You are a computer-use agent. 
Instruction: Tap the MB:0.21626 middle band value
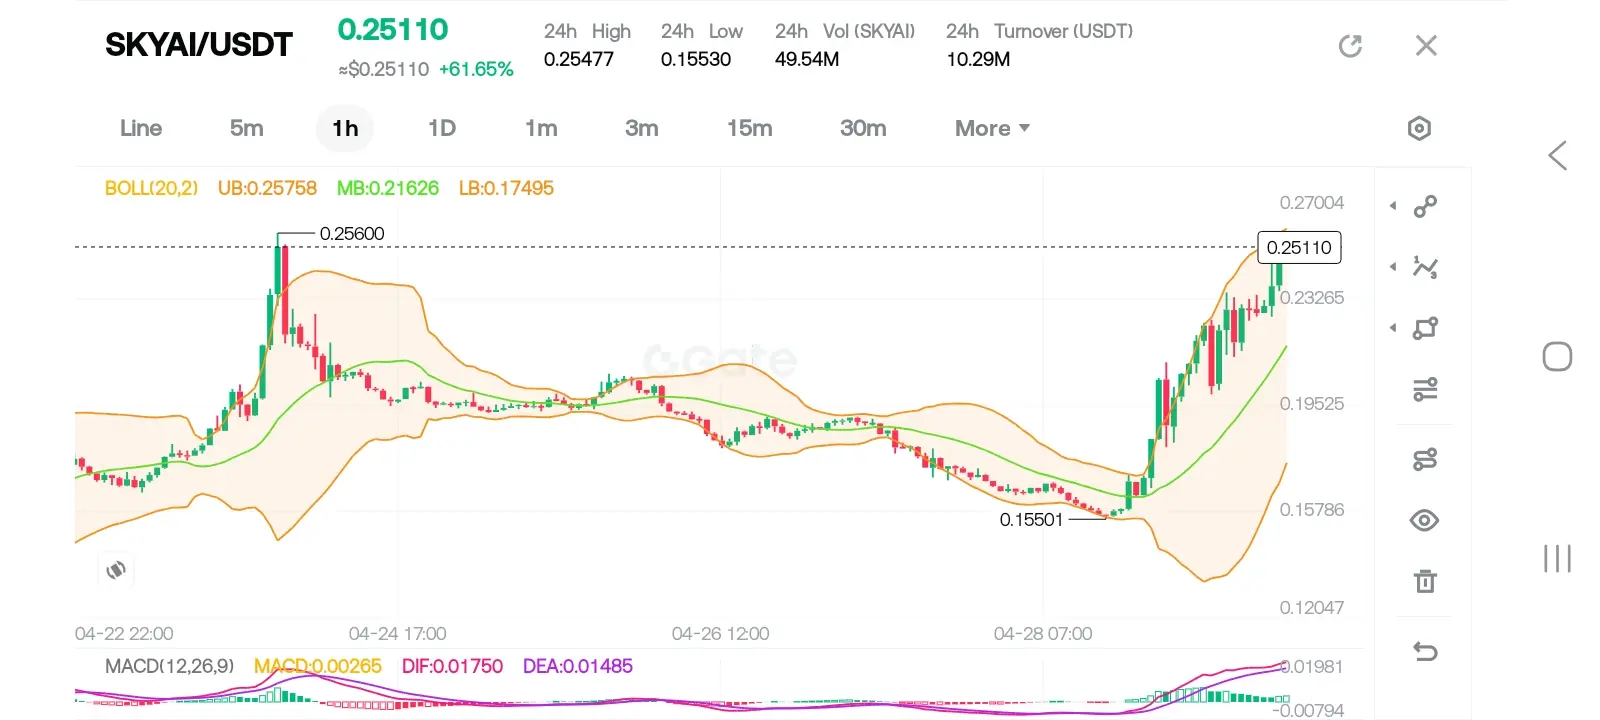(388, 188)
